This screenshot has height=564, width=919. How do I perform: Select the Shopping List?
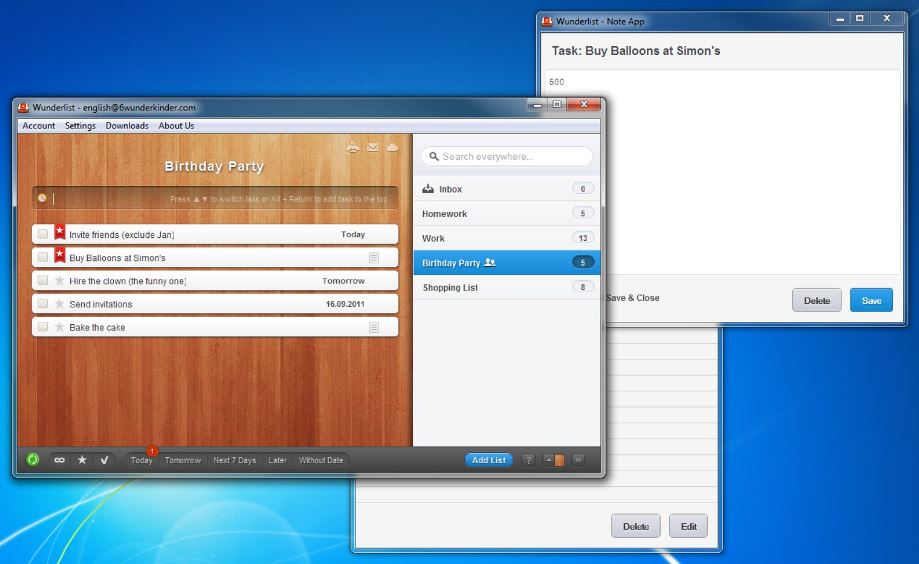(507, 287)
